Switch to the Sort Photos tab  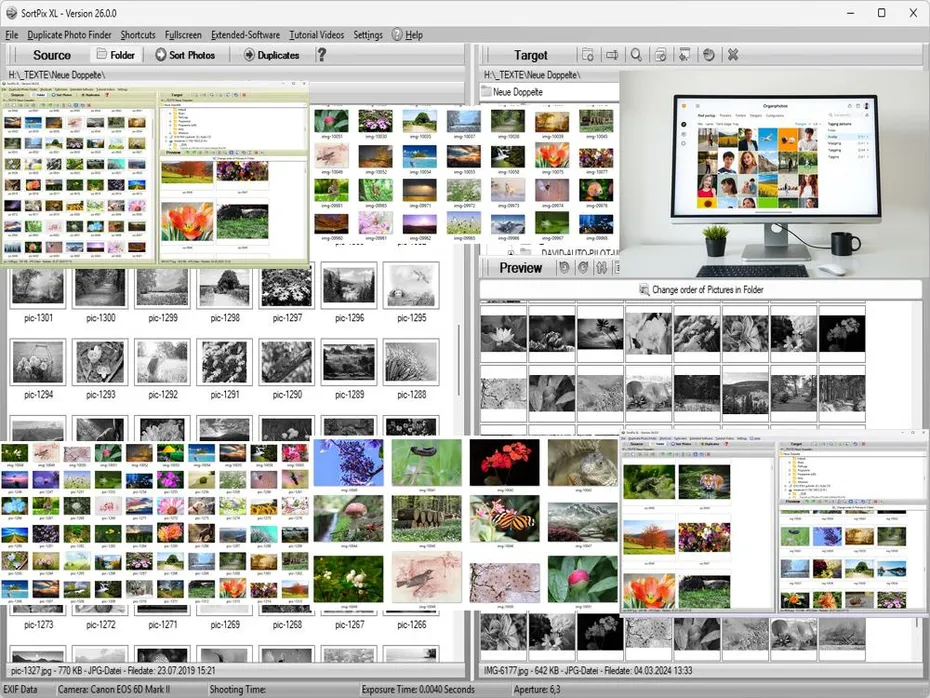tap(186, 55)
